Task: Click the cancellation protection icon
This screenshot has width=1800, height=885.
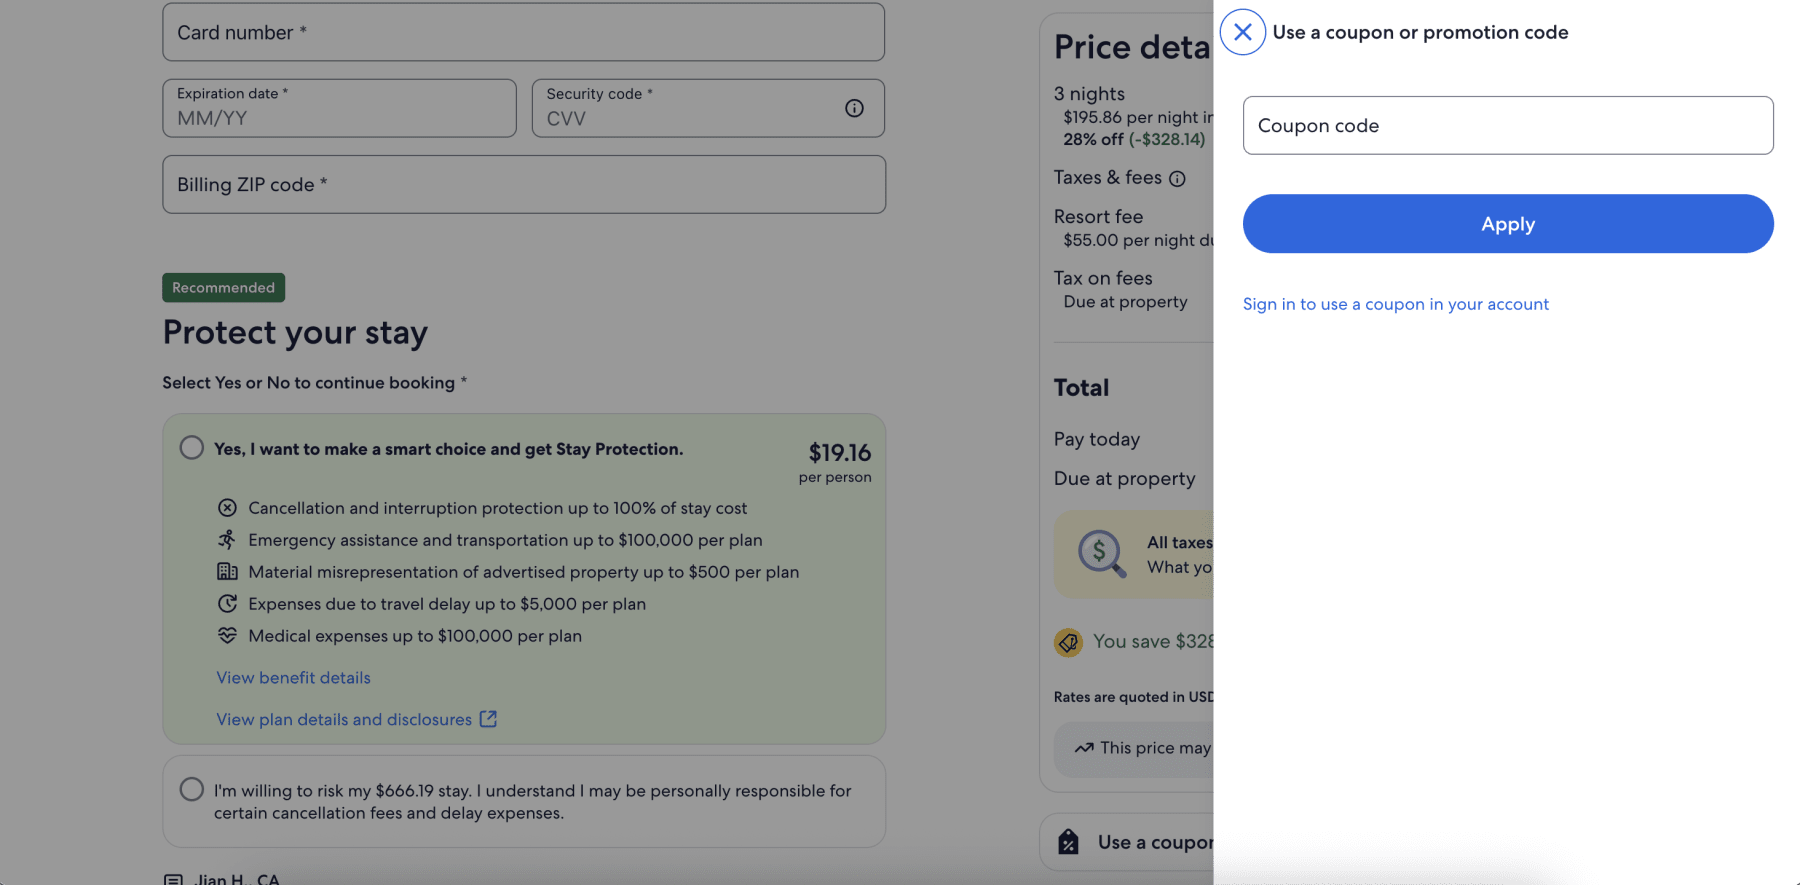Action: 228,508
